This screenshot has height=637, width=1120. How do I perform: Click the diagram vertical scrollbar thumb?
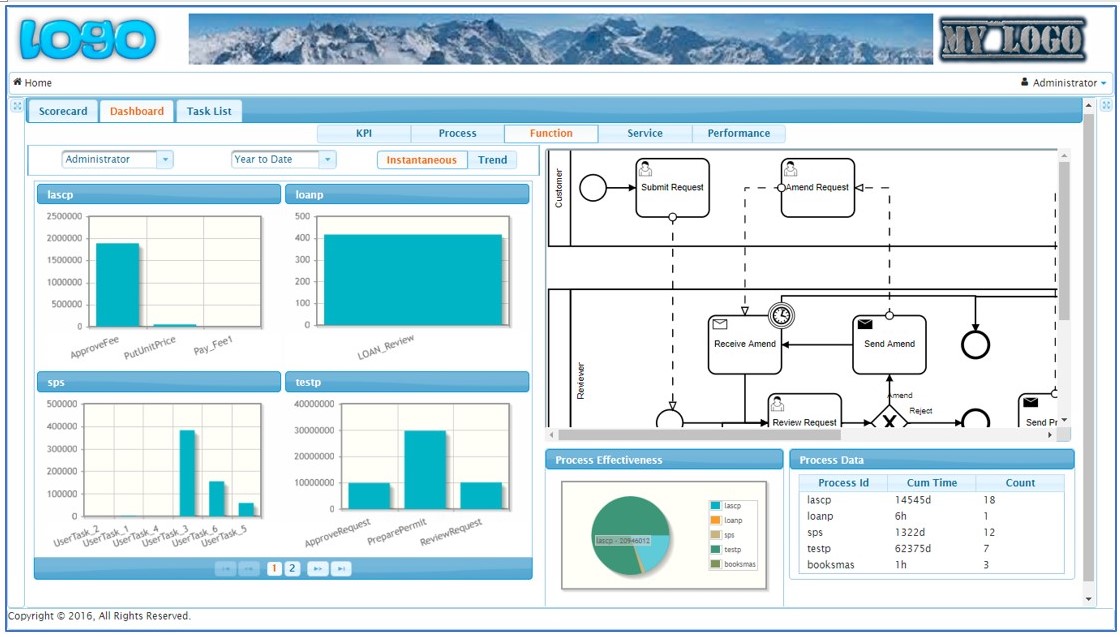tap(1064, 241)
